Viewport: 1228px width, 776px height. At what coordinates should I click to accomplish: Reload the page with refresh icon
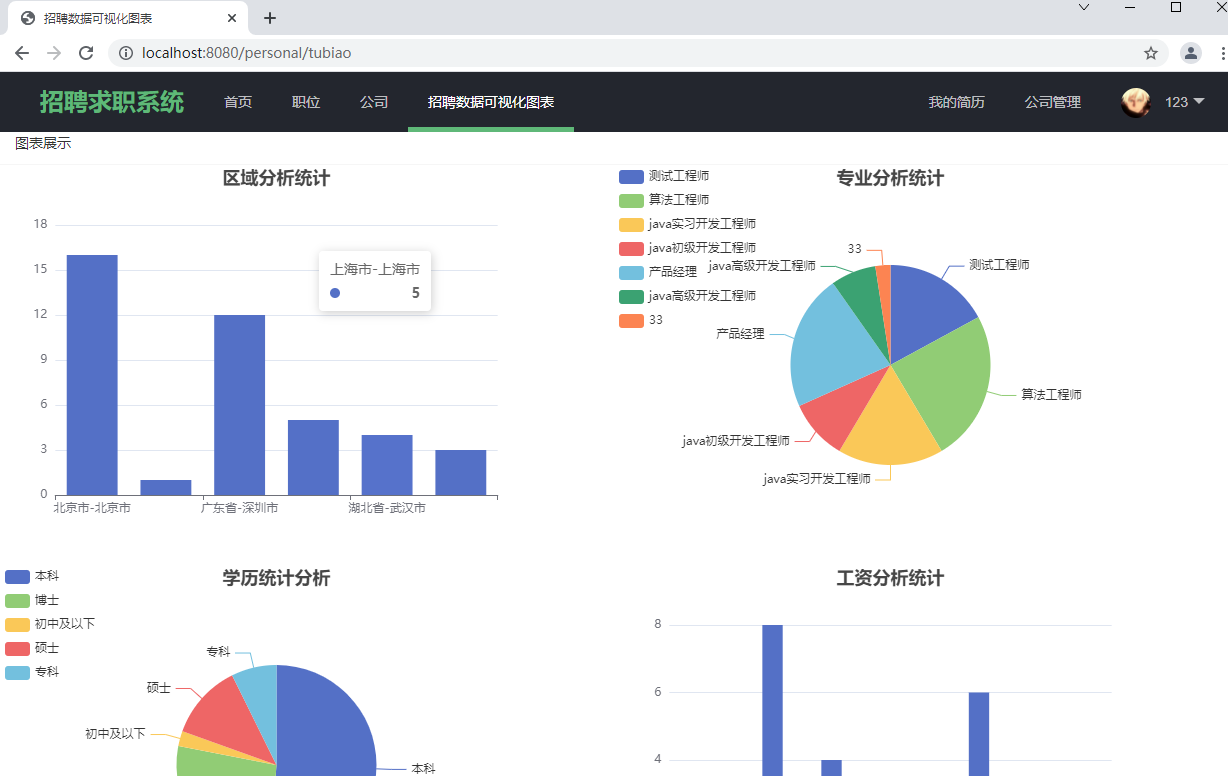(86, 53)
